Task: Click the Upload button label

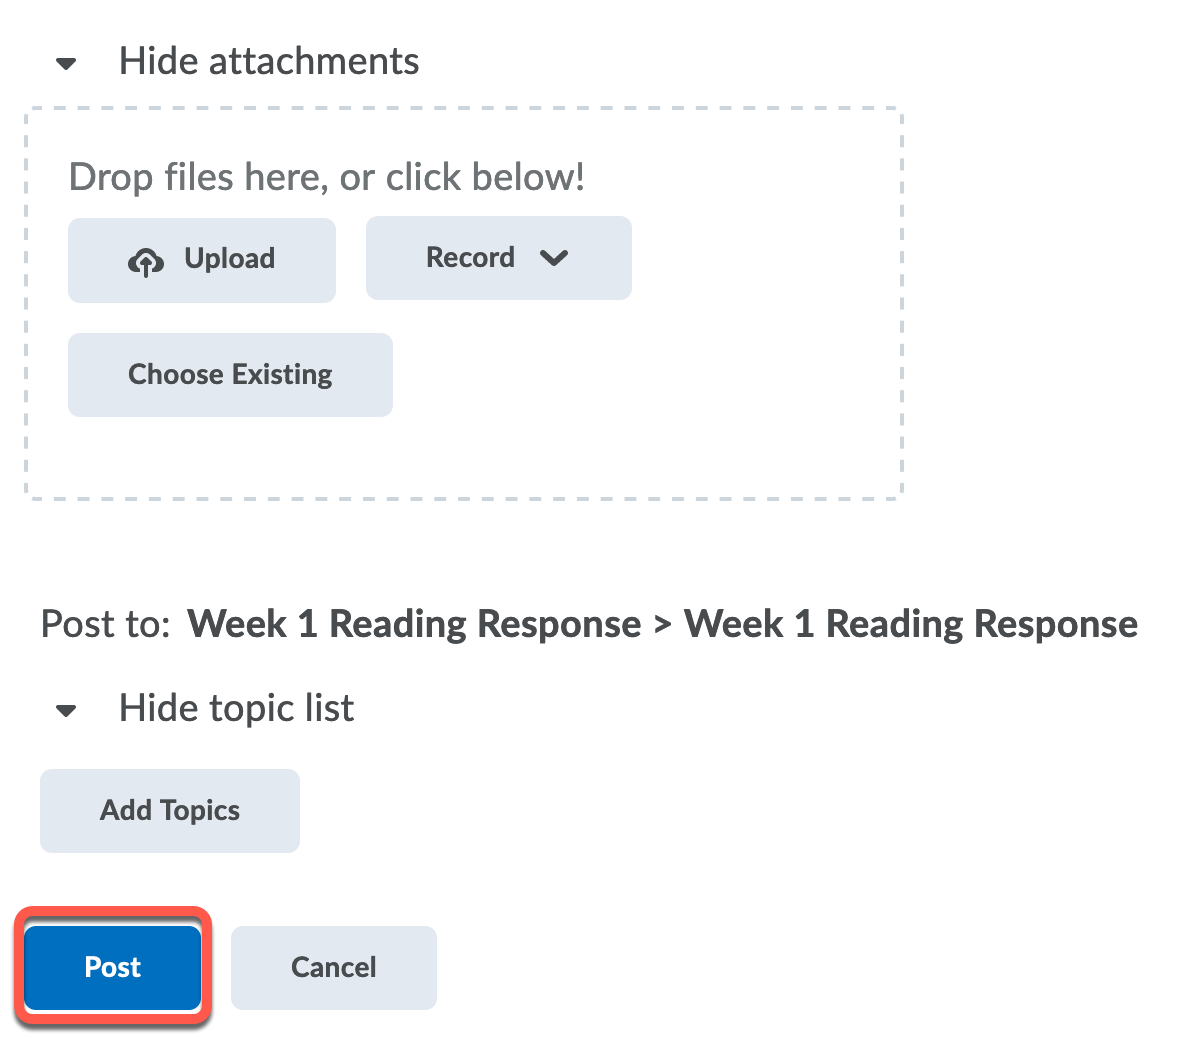Action: point(229,259)
